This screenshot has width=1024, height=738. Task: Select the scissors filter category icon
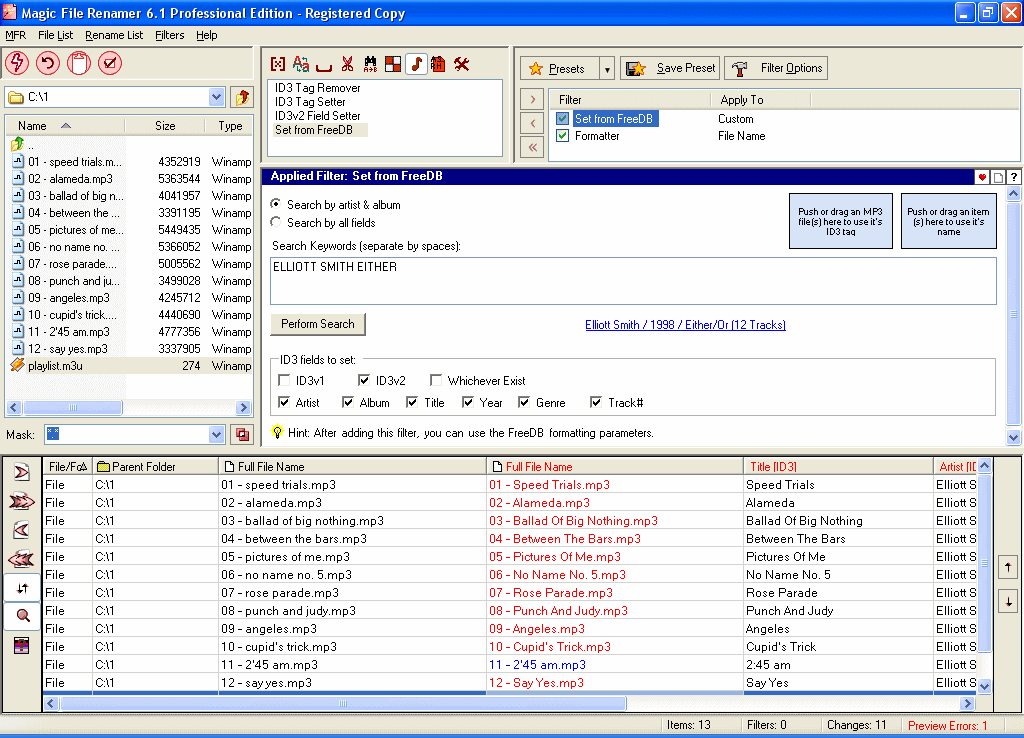(347, 65)
